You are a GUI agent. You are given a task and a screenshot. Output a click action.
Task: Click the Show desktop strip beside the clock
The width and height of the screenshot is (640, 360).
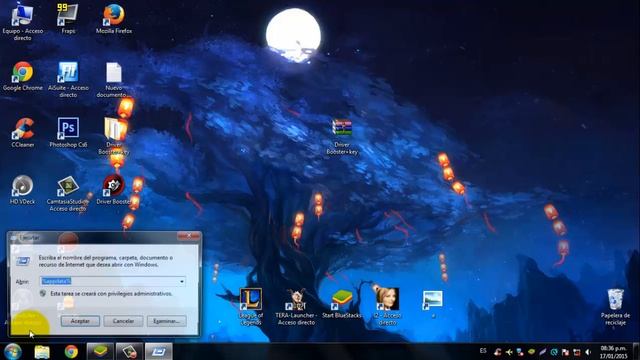pos(636,351)
